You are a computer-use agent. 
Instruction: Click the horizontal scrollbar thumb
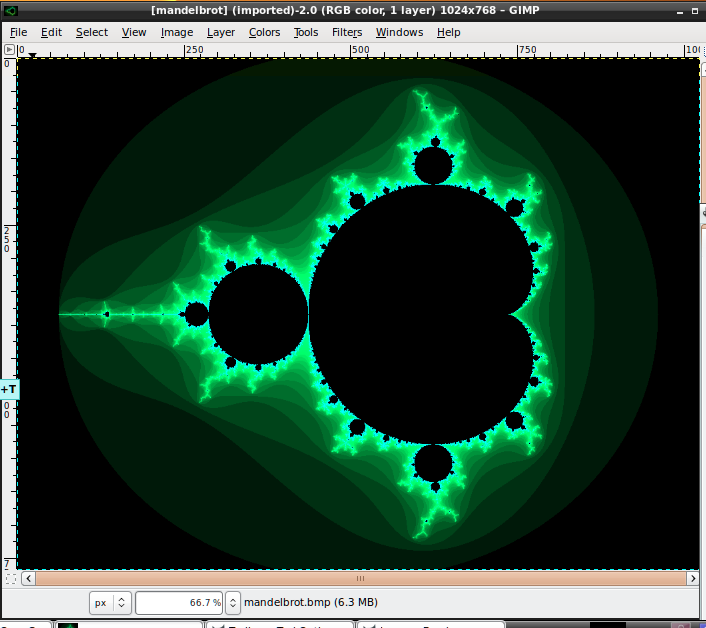[360, 578]
